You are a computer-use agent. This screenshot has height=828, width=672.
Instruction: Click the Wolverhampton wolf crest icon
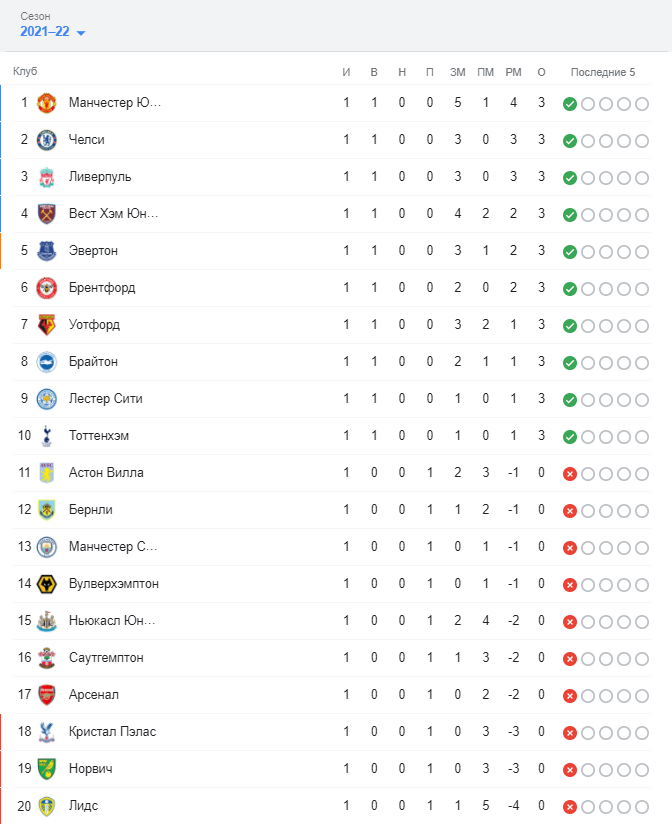47,584
